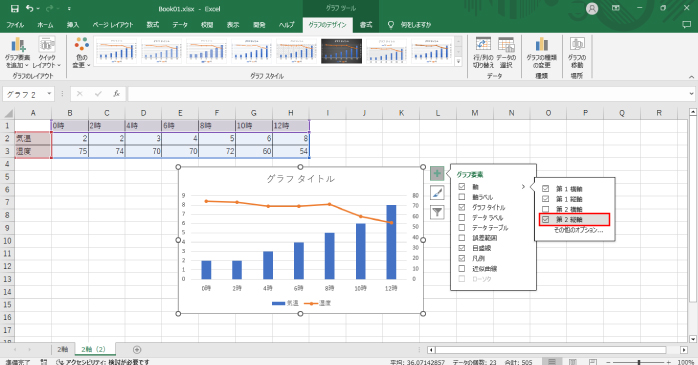The width and height of the screenshot is (698, 365).
Task: Click the Tell Me lightbulb search
Action: point(391,25)
